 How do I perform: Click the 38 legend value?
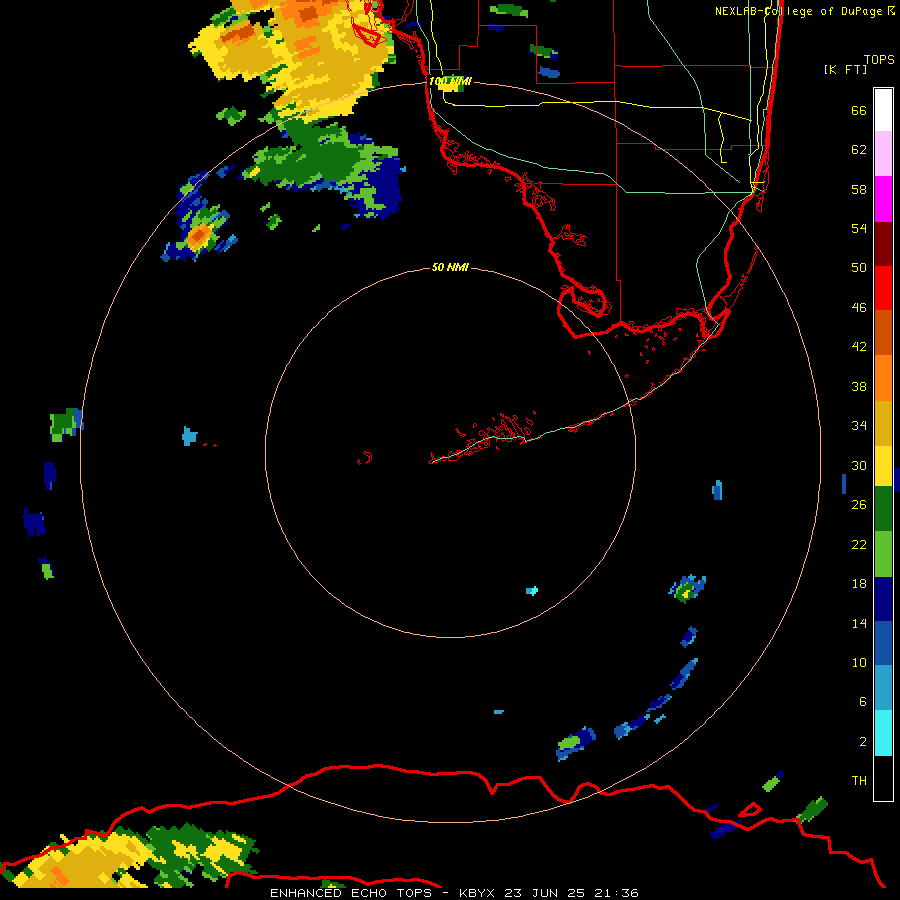pos(859,386)
